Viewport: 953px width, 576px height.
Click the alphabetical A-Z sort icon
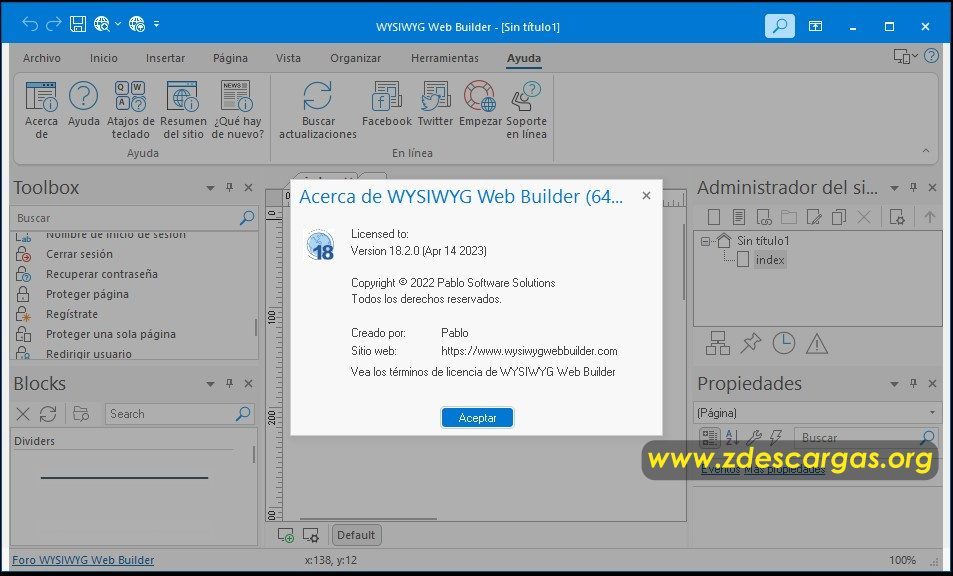click(x=732, y=437)
